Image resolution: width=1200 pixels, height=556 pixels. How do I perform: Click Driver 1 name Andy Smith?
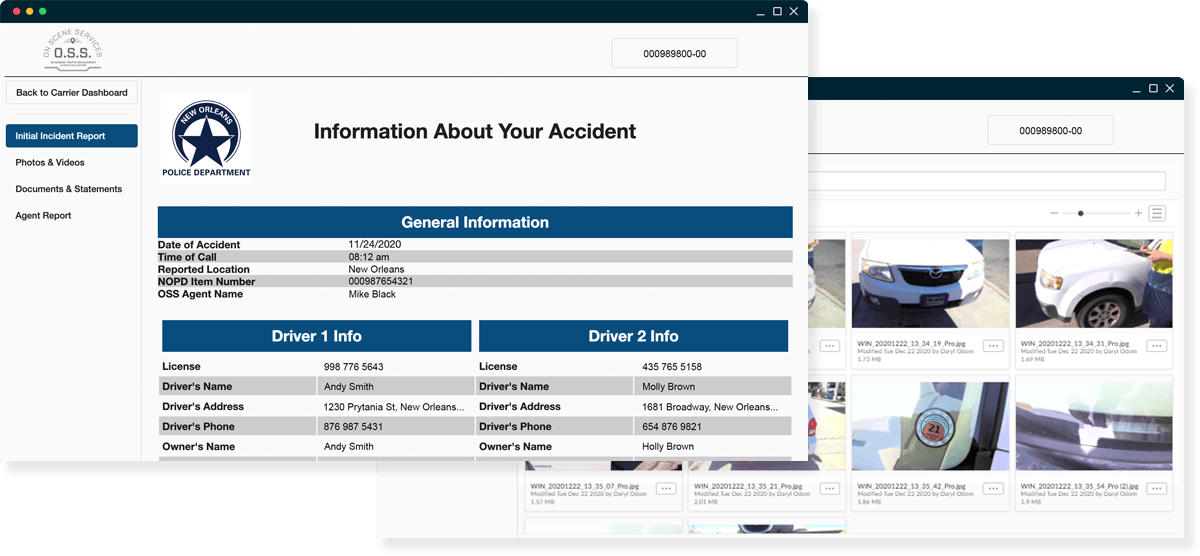click(349, 386)
